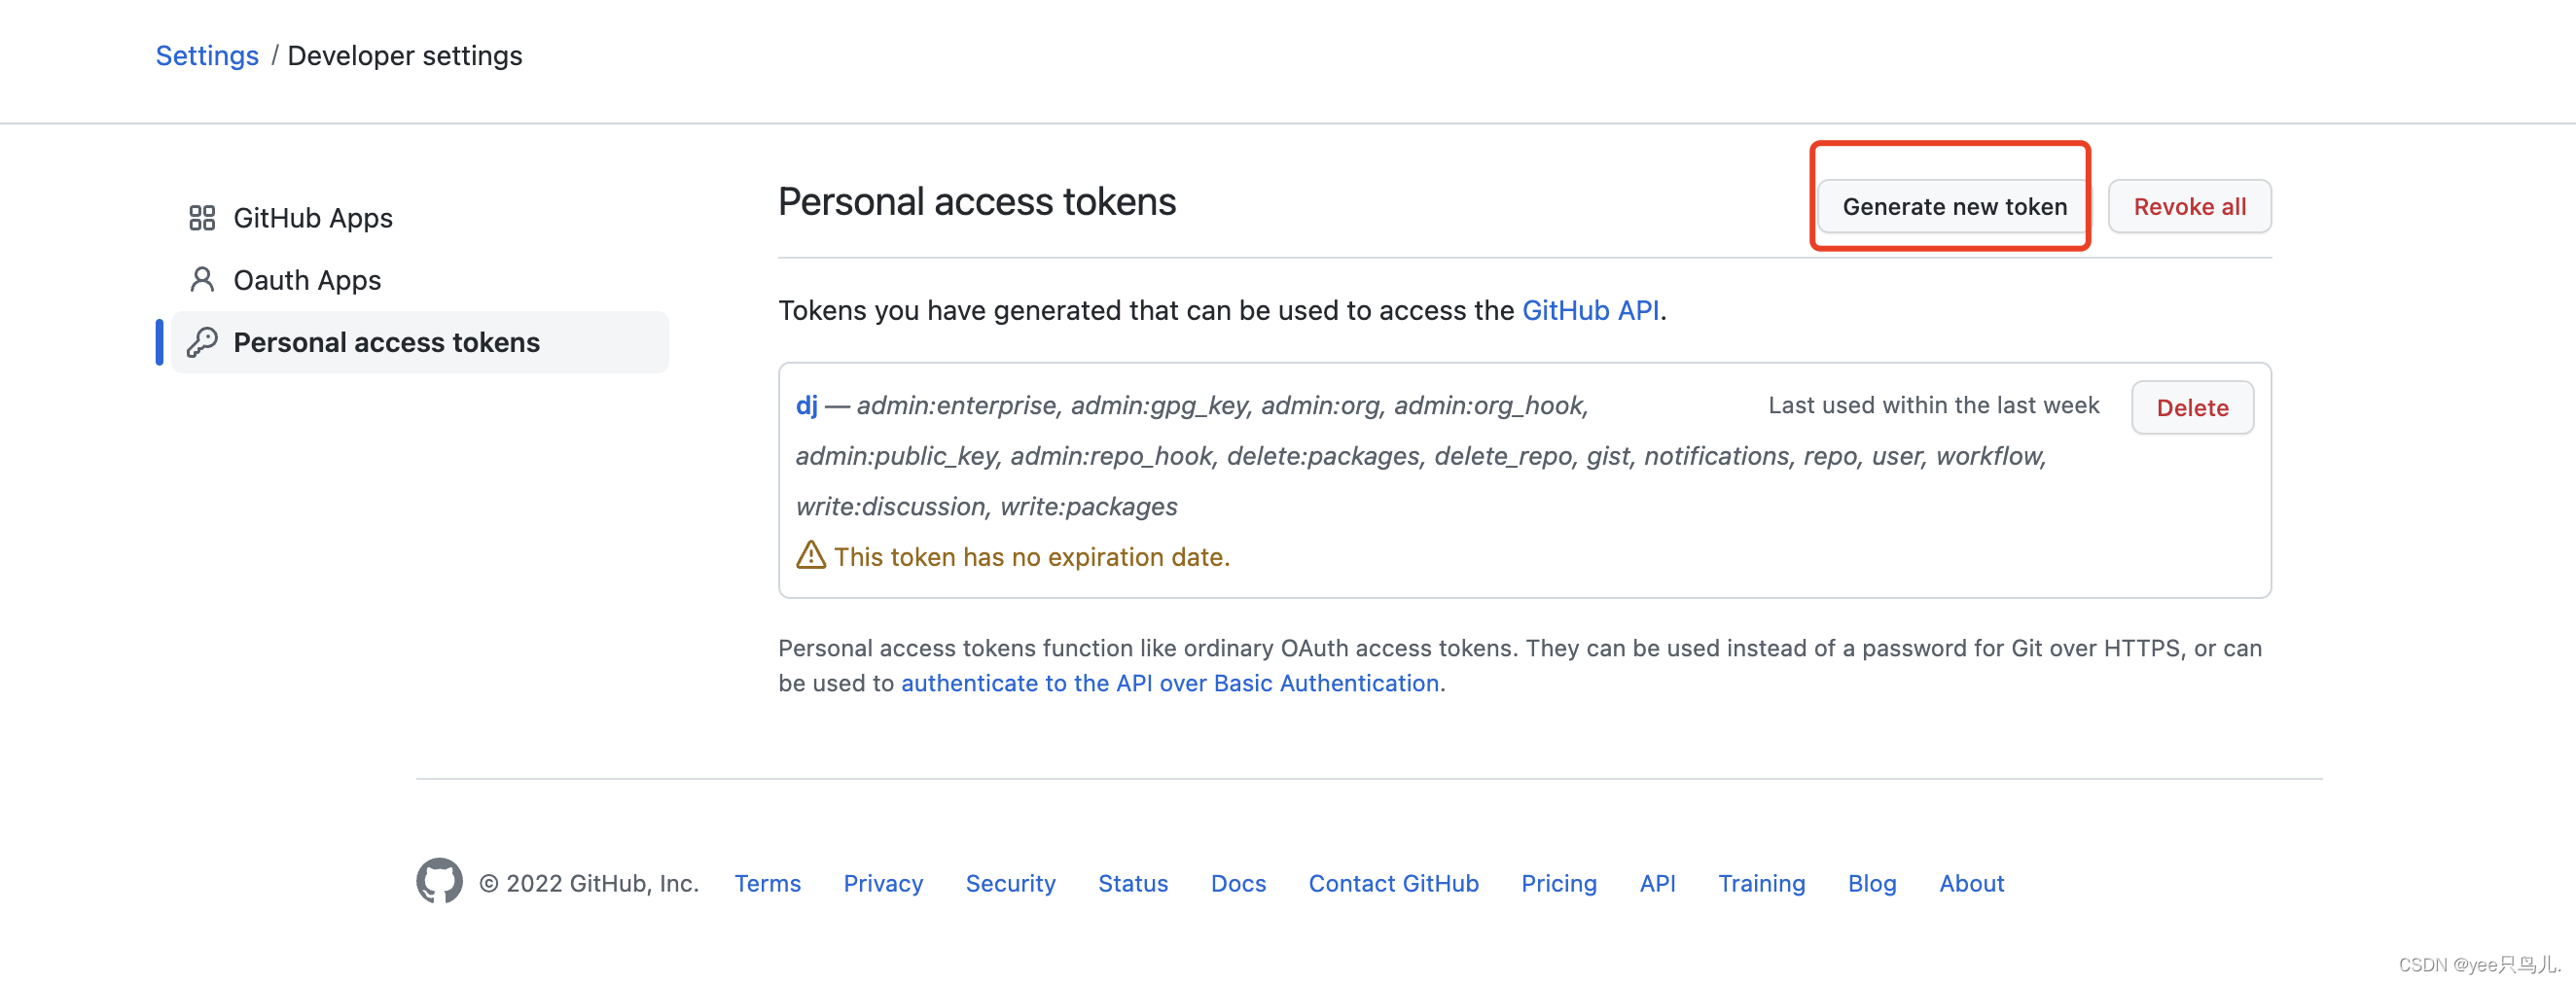Click the Oauth Apps person icon
The image size is (2576, 984).
tap(202, 280)
